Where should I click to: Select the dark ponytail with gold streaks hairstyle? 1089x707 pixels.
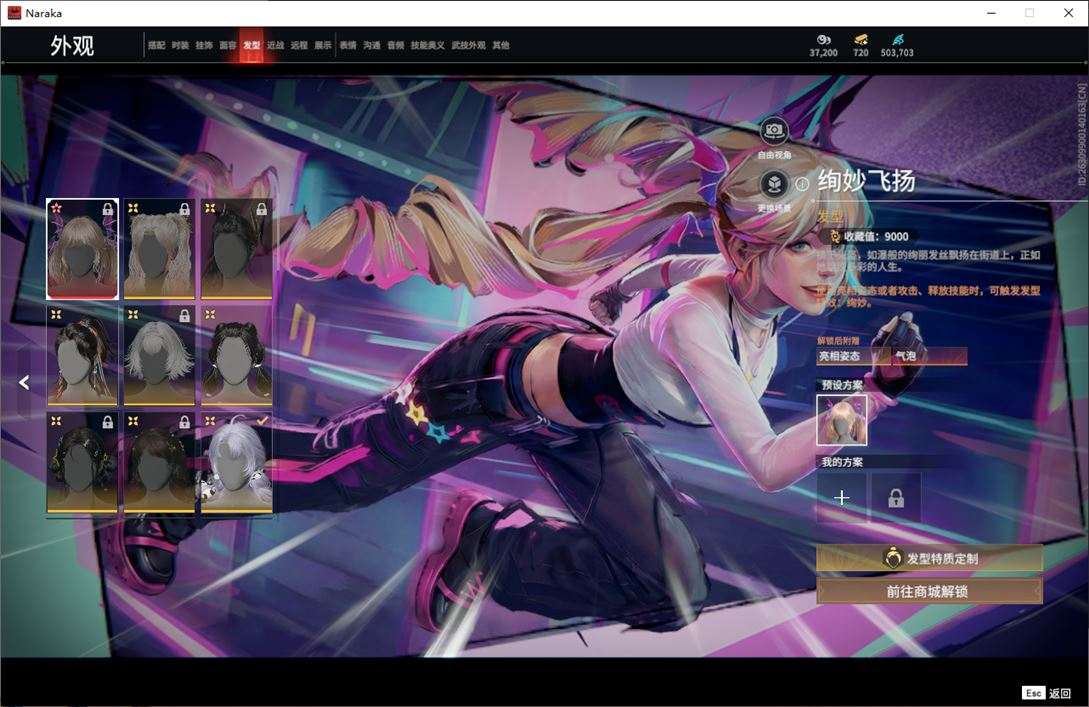pyautogui.click(x=82, y=356)
